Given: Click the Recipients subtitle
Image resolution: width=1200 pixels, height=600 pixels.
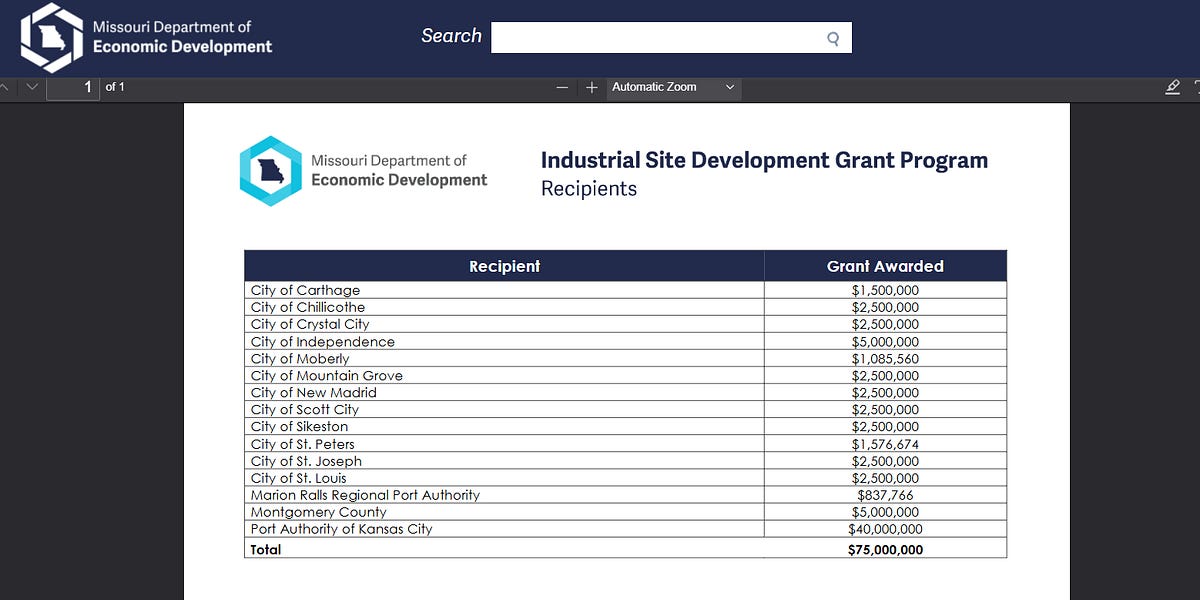Looking at the screenshot, I should (589, 189).
